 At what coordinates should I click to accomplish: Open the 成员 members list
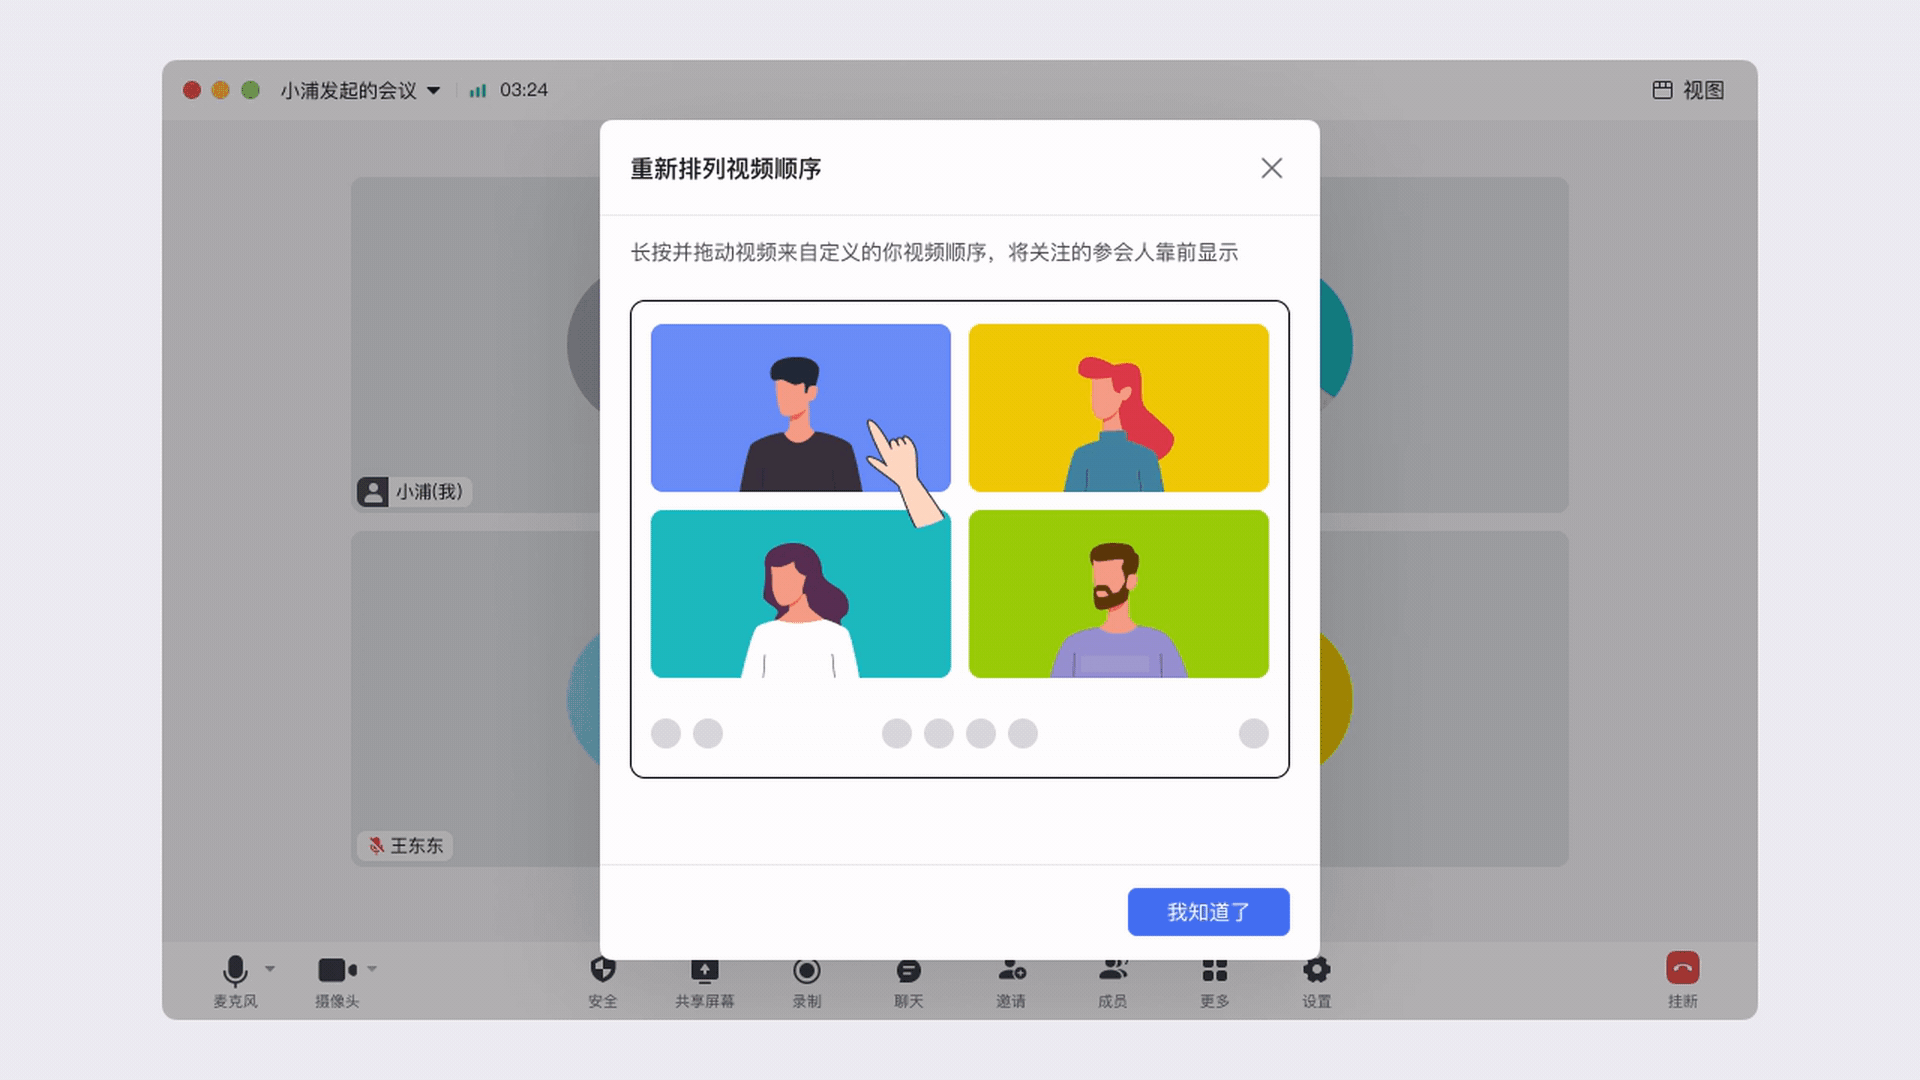[1113, 971]
